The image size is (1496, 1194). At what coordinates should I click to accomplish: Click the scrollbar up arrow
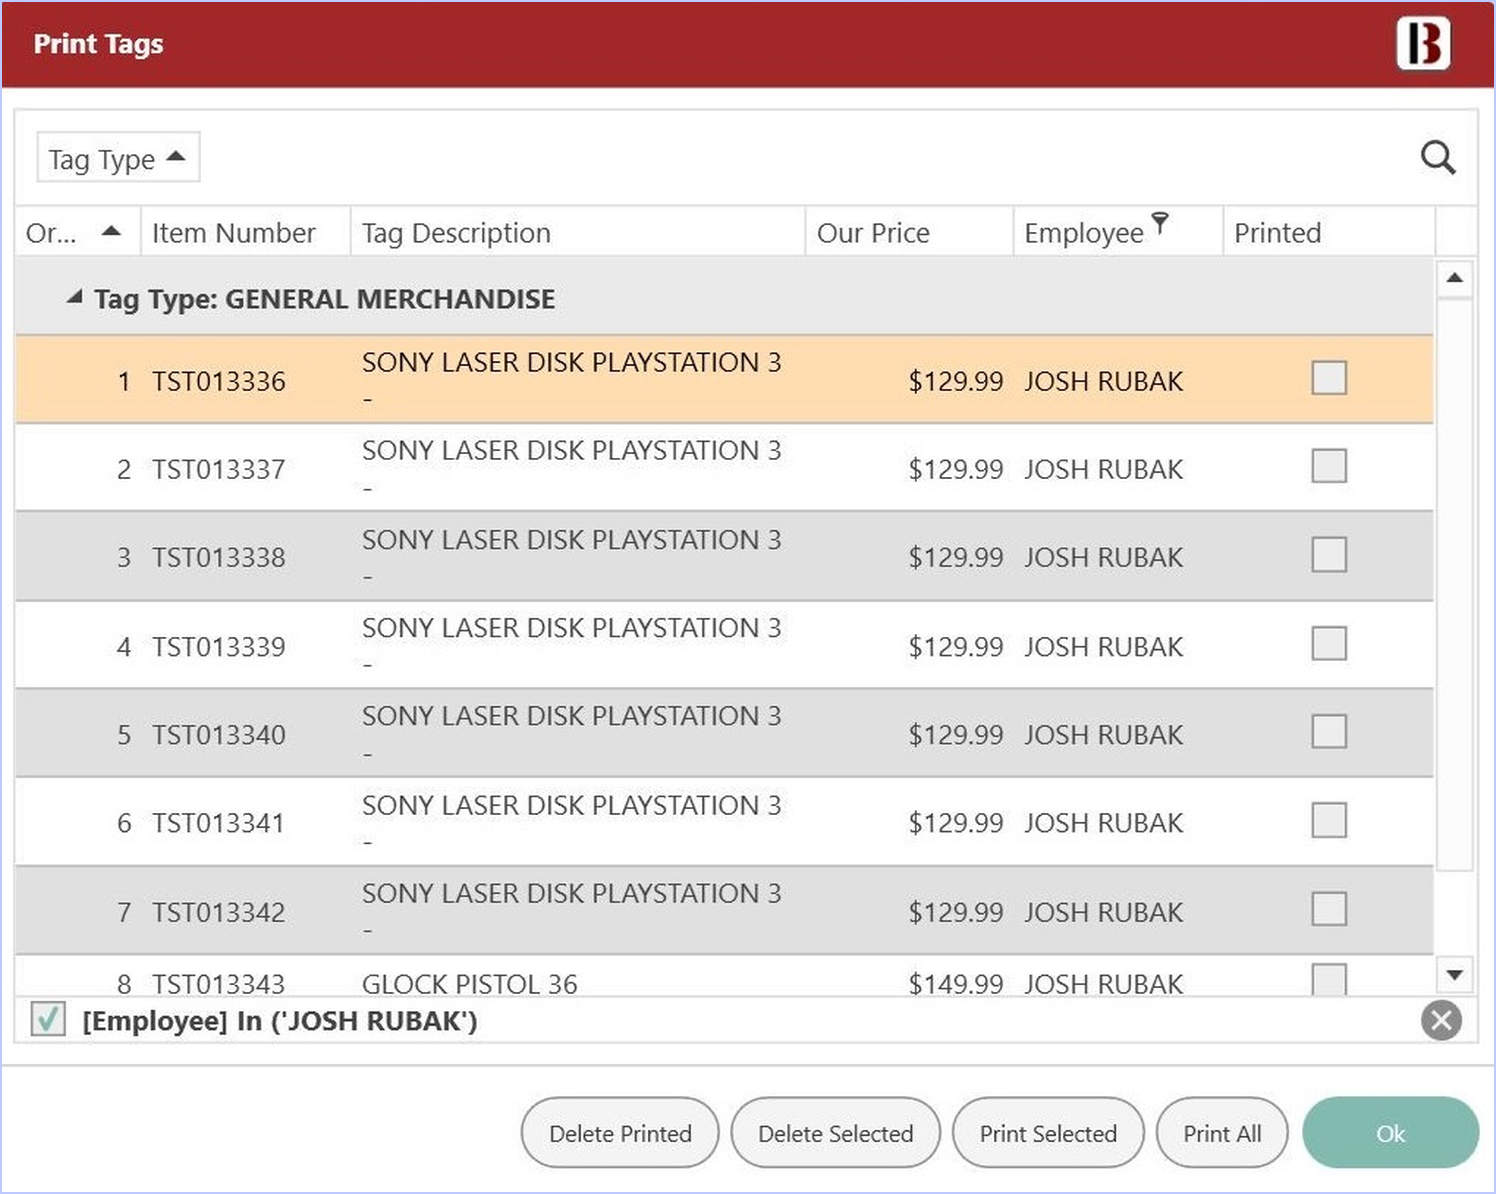click(1455, 277)
